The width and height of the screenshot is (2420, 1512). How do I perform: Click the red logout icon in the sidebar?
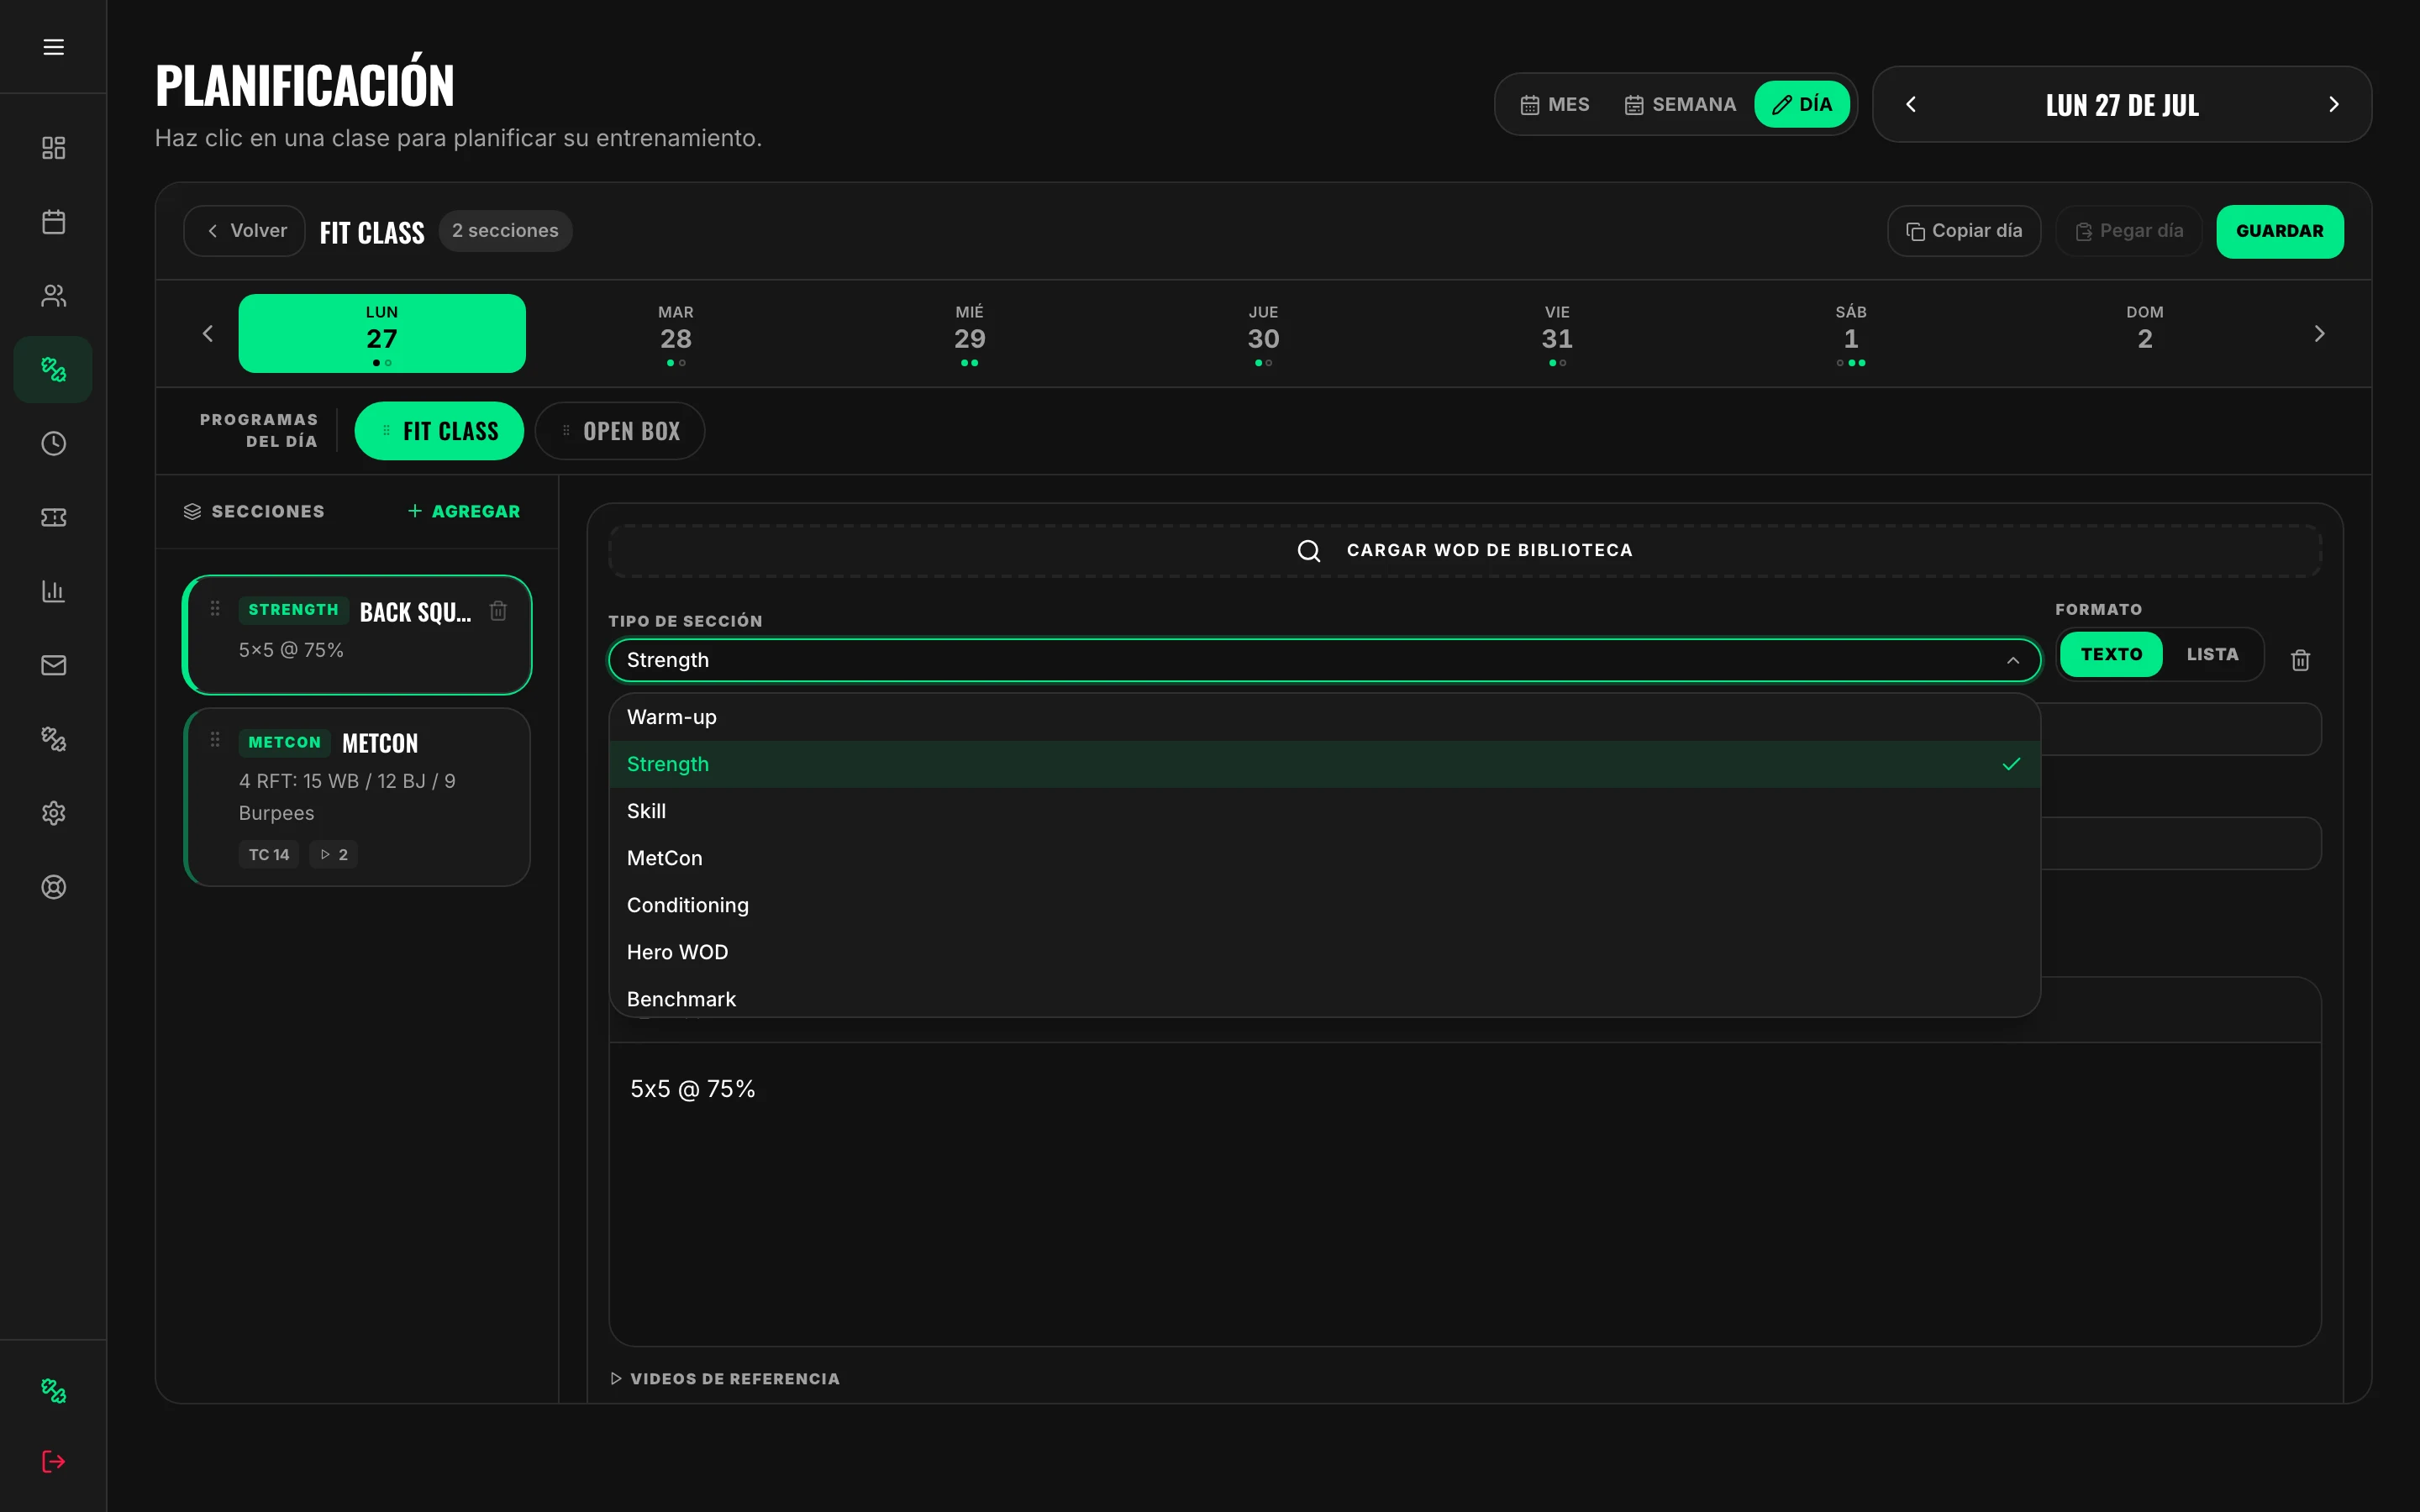[x=54, y=1462]
